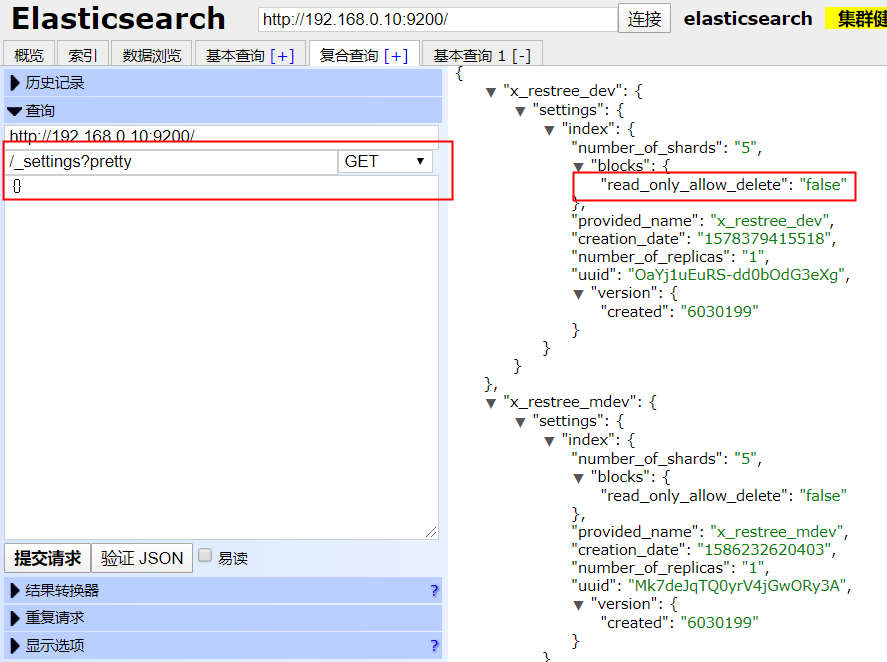887x662 pixels.
Task: Collapse settings node under x_restree_mdev
Action: [520, 422]
